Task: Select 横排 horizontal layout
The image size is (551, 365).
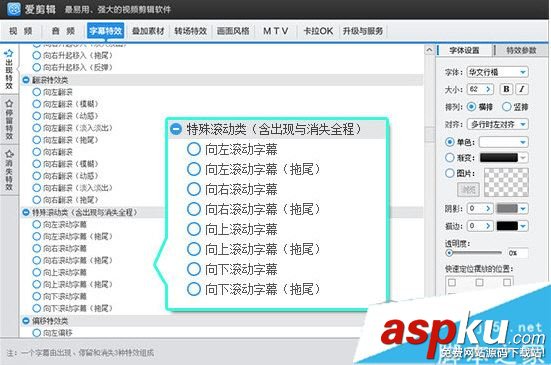Action: coord(472,106)
